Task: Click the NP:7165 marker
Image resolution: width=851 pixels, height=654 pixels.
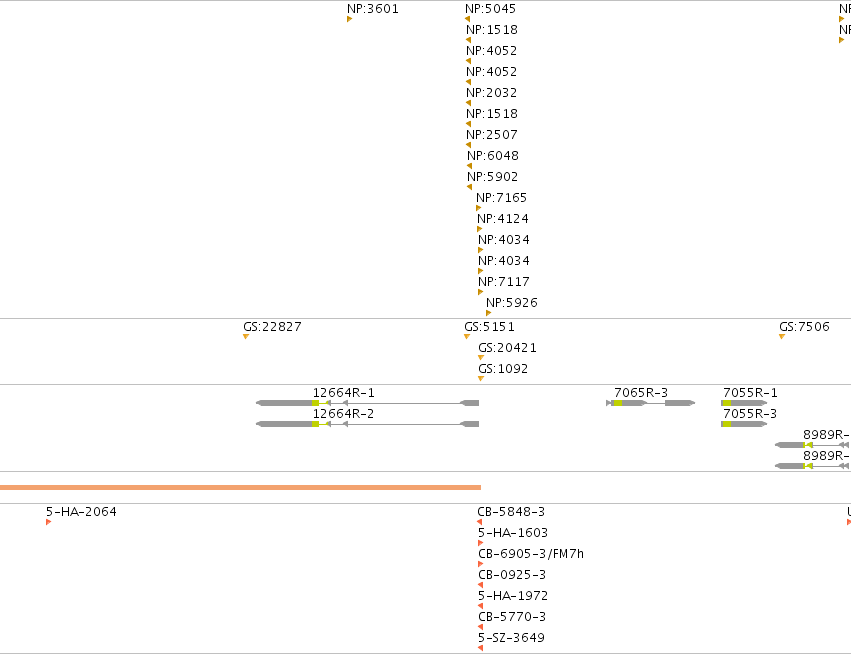Action: click(x=479, y=208)
